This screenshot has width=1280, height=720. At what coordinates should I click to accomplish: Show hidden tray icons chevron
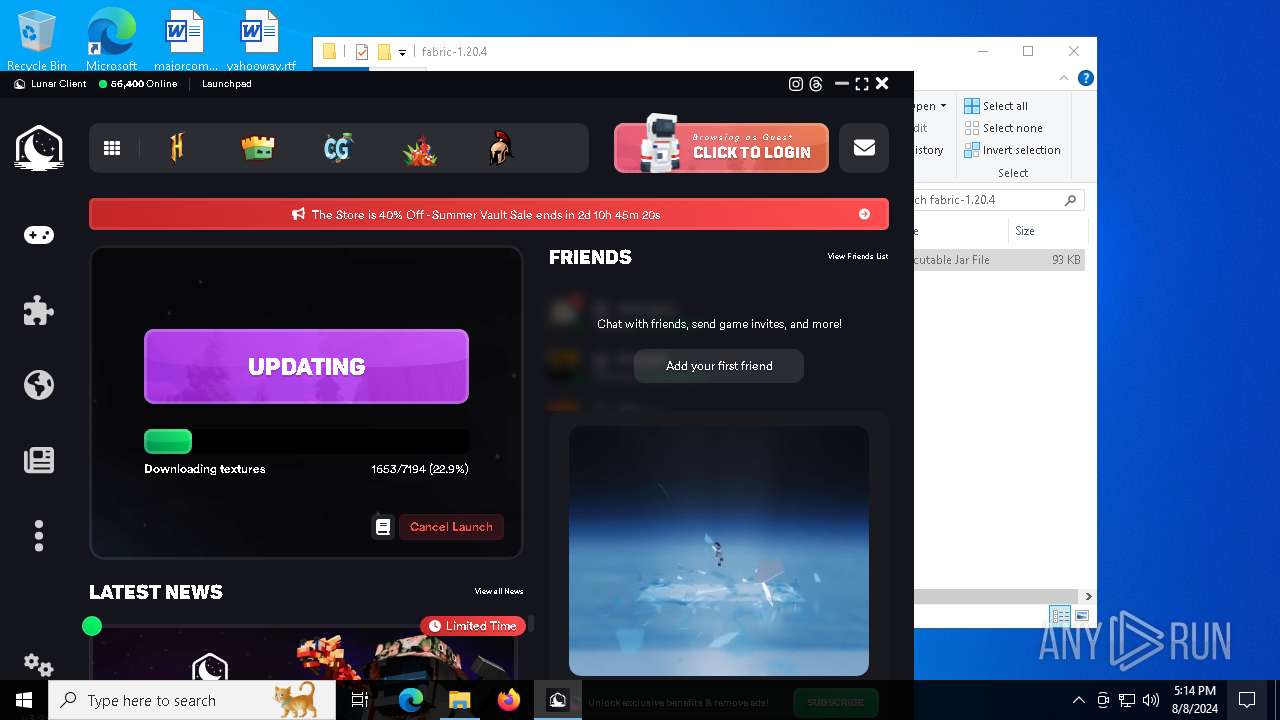(1078, 700)
